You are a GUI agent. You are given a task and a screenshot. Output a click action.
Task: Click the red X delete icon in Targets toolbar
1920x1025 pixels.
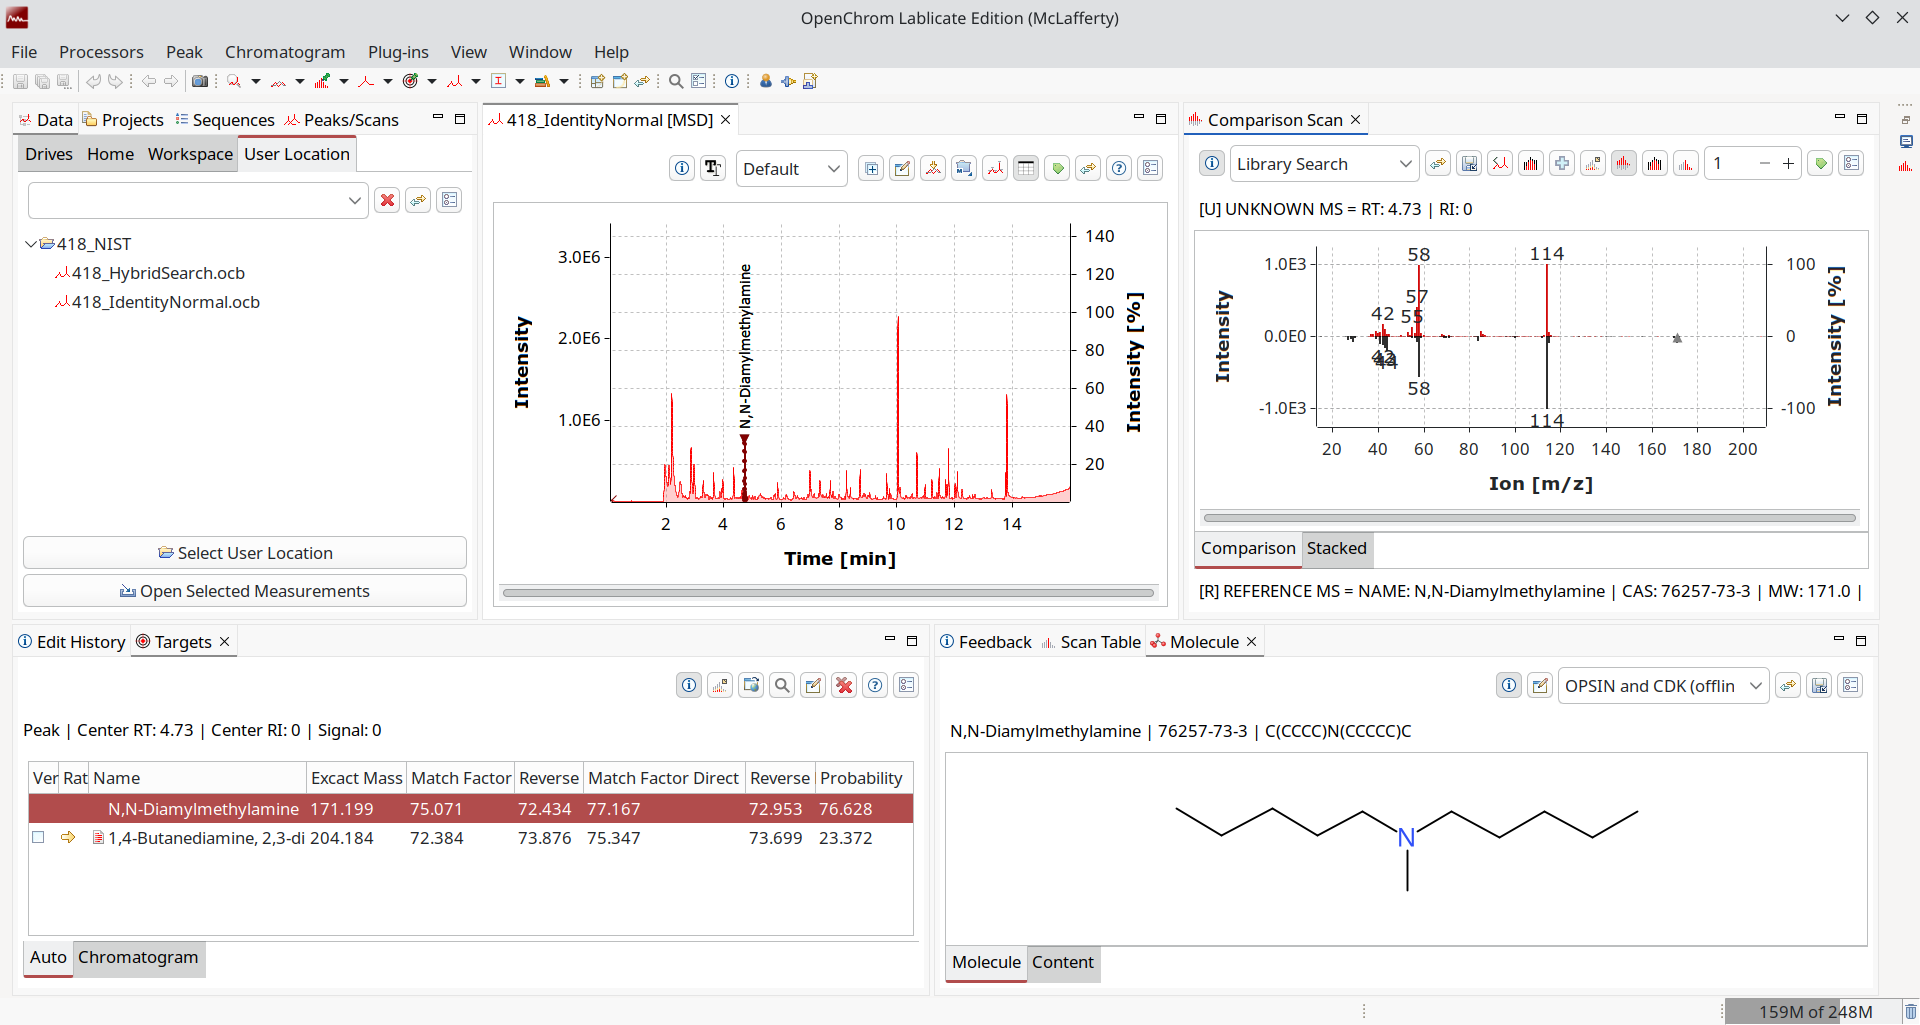point(844,686)
